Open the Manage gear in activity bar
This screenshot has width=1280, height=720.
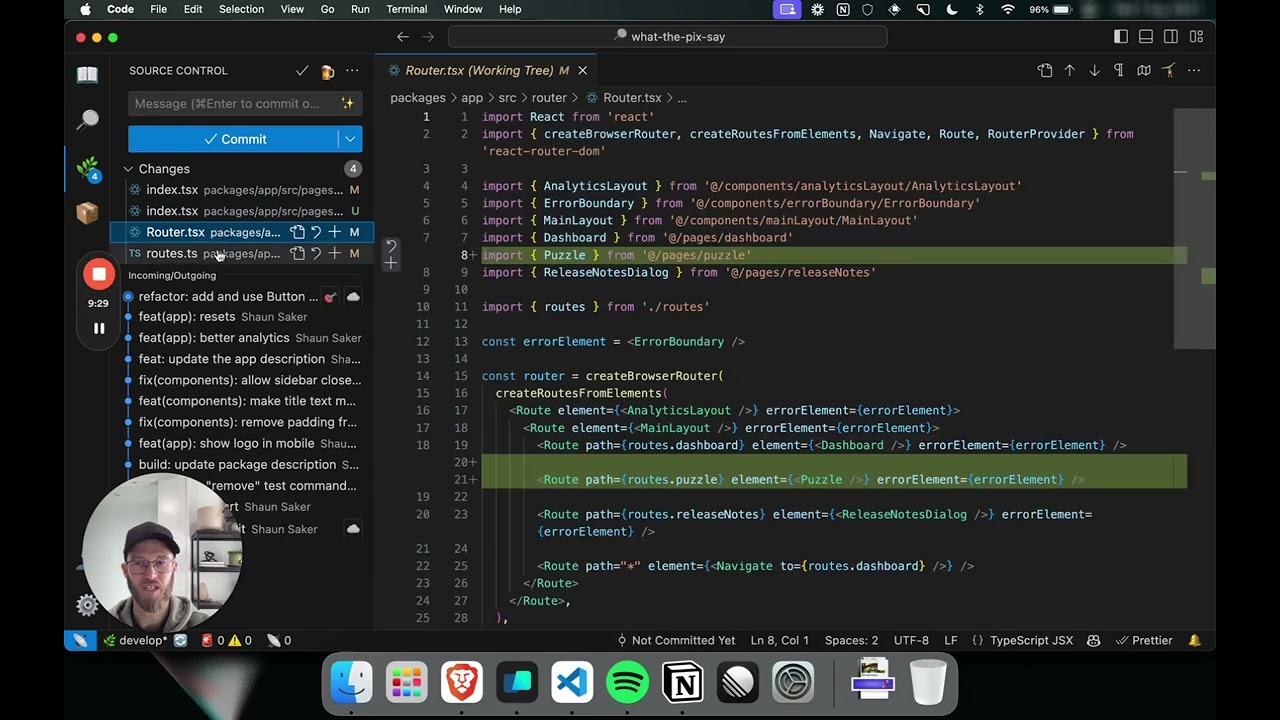pyautogui.click(x=88, y=605)
